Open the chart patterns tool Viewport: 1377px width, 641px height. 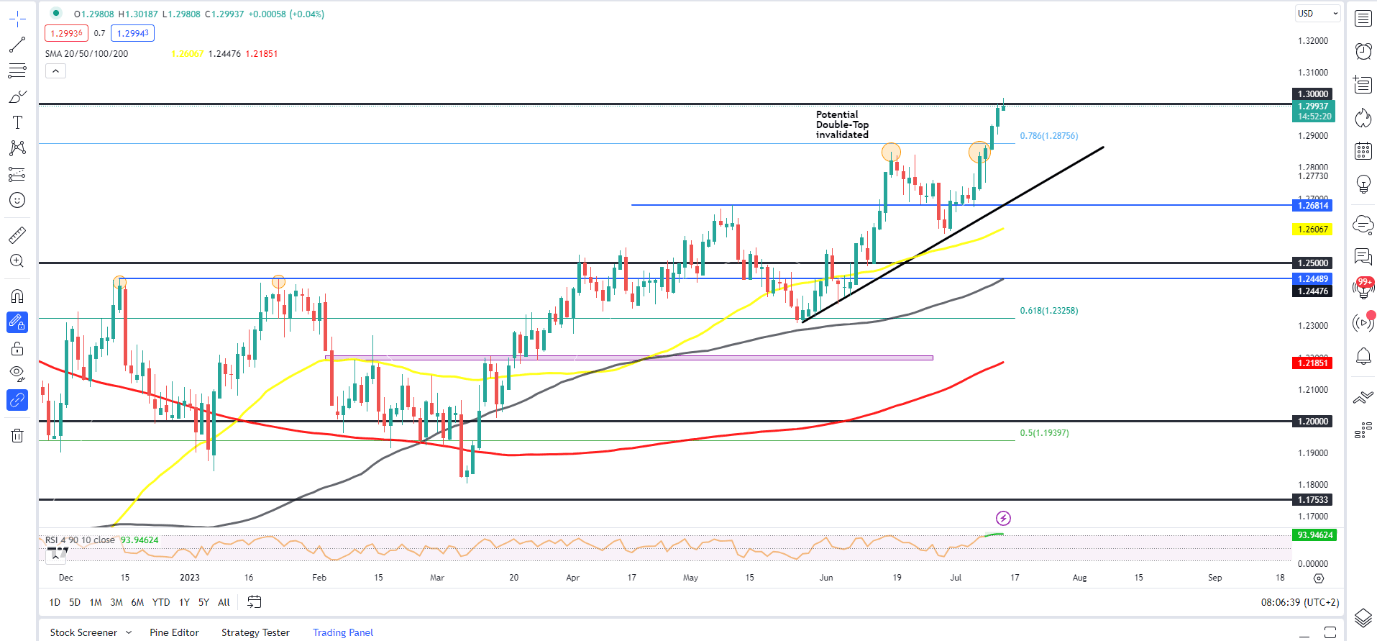[x=17, y=148]
